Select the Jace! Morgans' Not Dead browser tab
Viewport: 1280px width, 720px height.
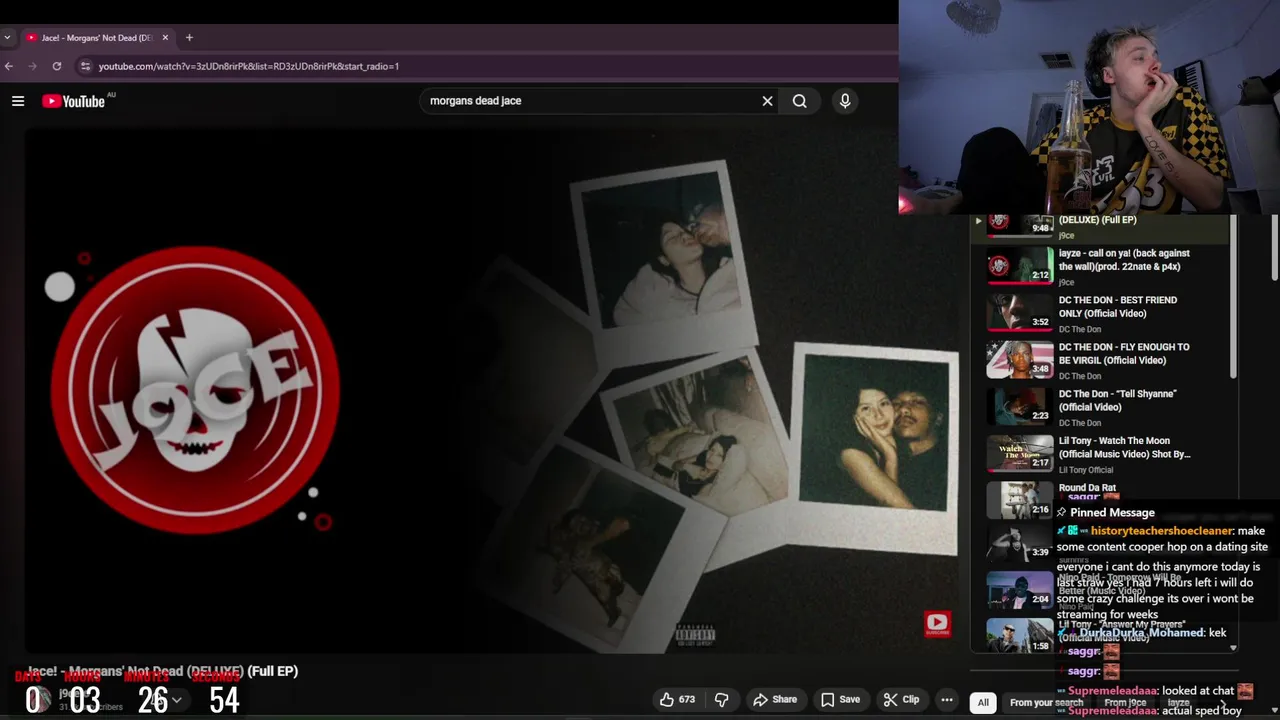click(x=96, y=38)
